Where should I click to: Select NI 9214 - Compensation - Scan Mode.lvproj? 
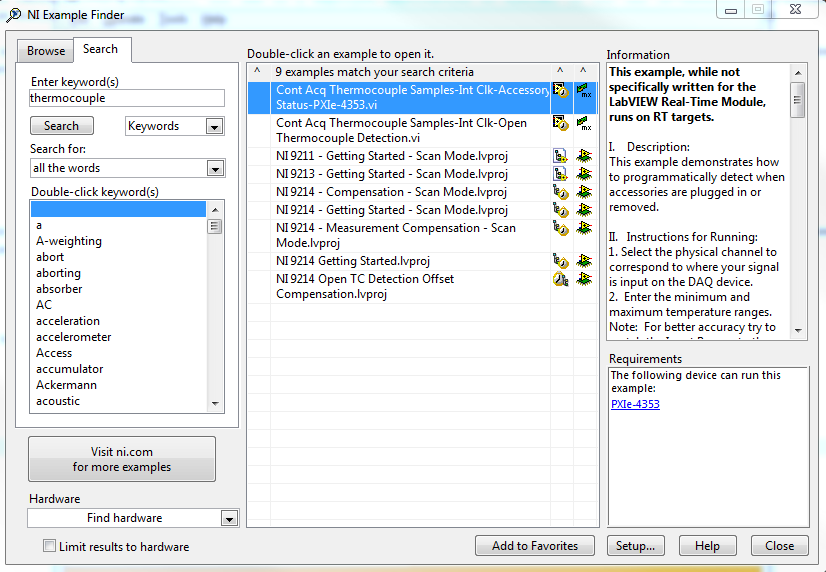pyautogui.click(x=391, y=192)
